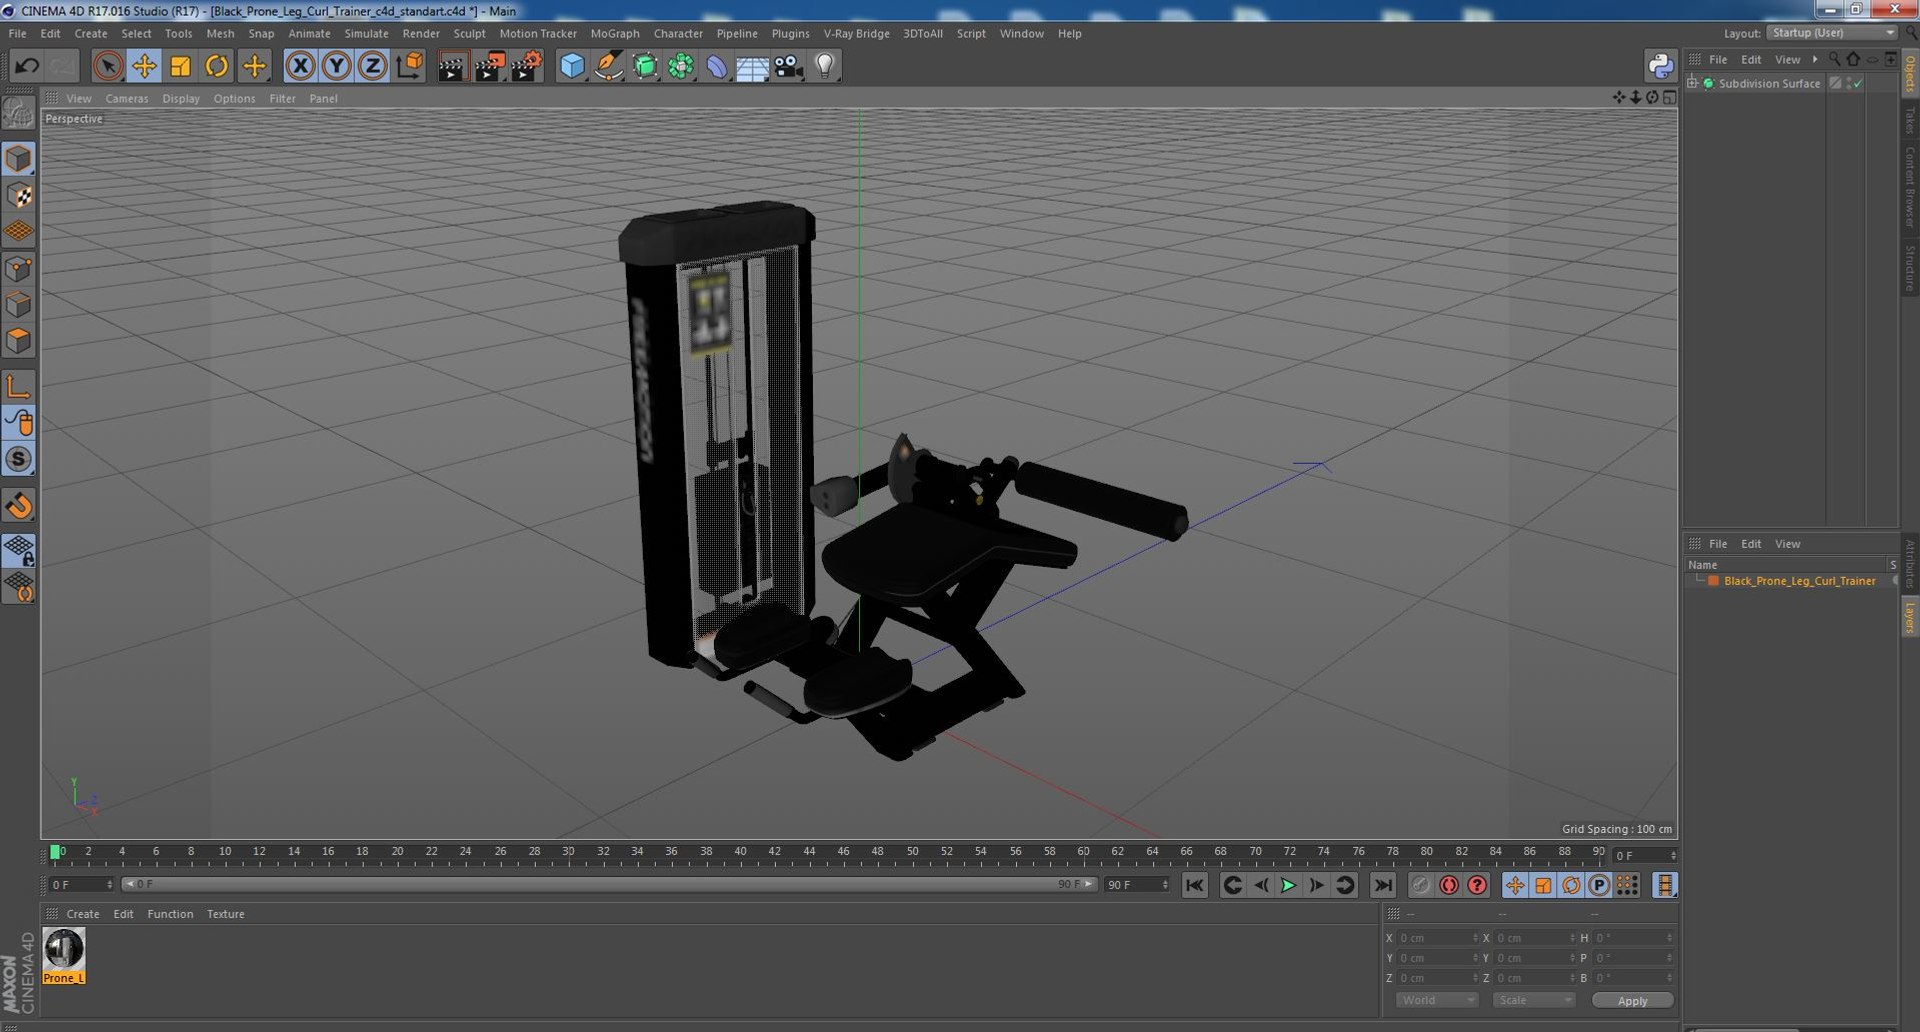Toggle the coordinate system button
Image resolution: width=1920 pixels, height=1032 pixels.
pos(409,67)
